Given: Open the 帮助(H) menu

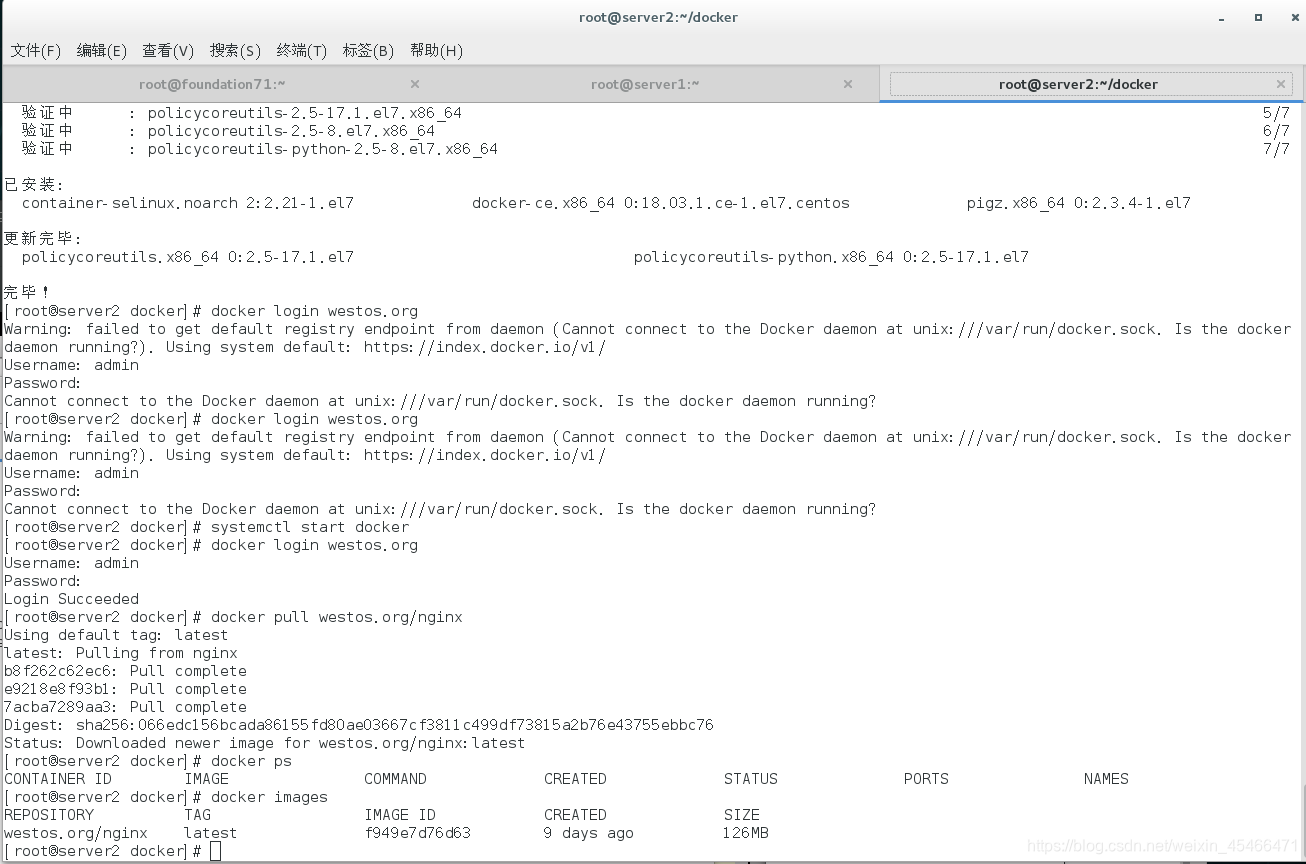Looking at the screenshot, I should pos(436,50).
